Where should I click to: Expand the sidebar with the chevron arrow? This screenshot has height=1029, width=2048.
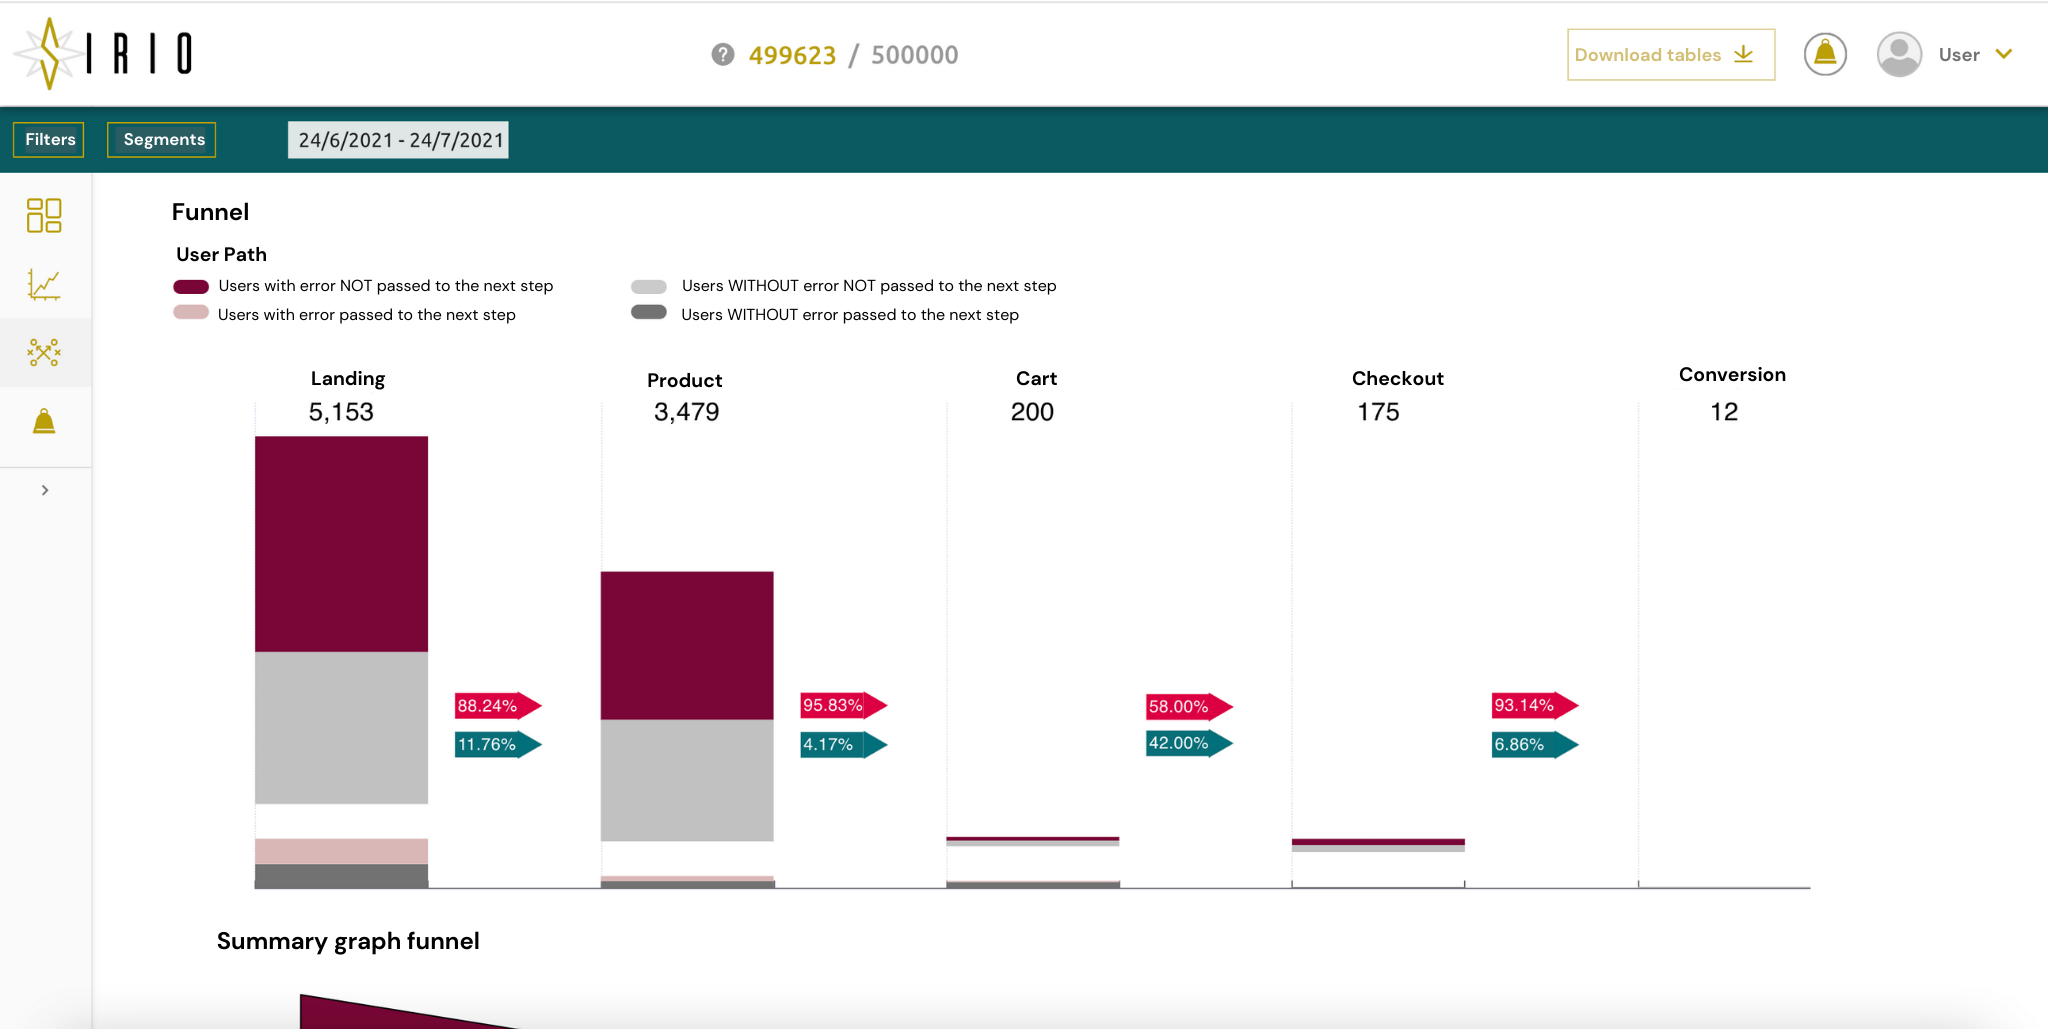click(45, 490)
